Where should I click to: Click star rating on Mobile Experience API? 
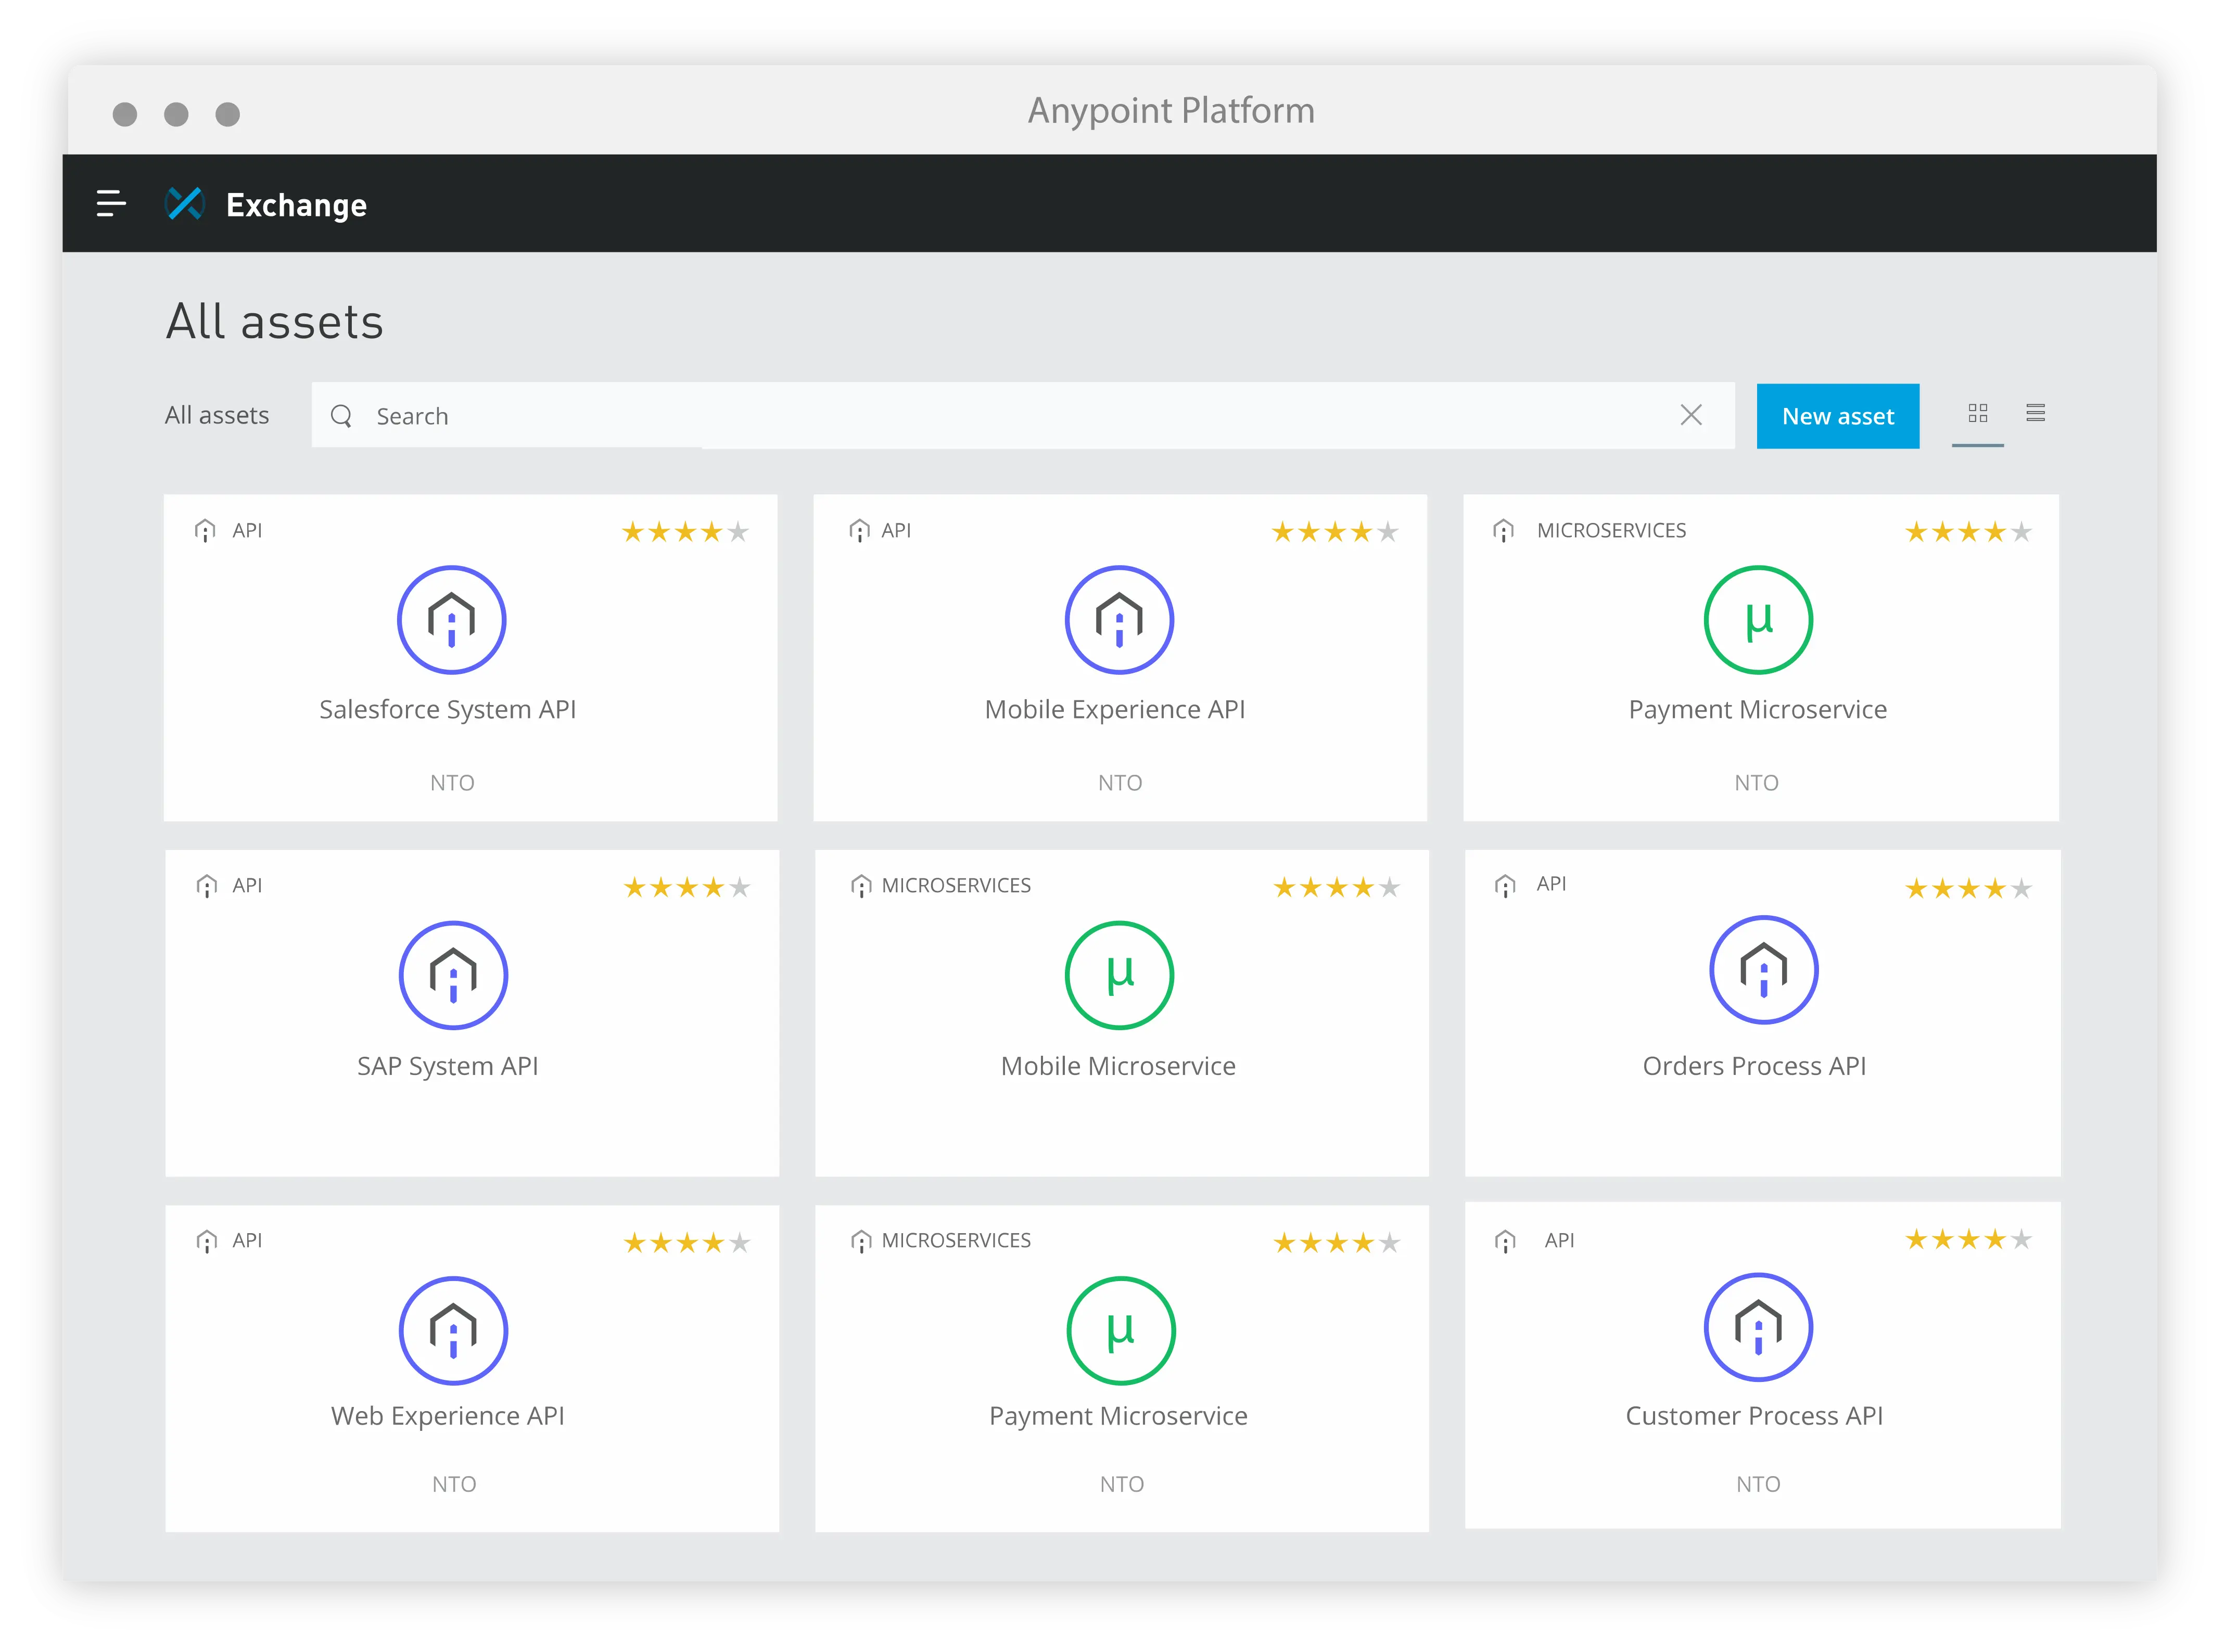(x=1334, y=532)
